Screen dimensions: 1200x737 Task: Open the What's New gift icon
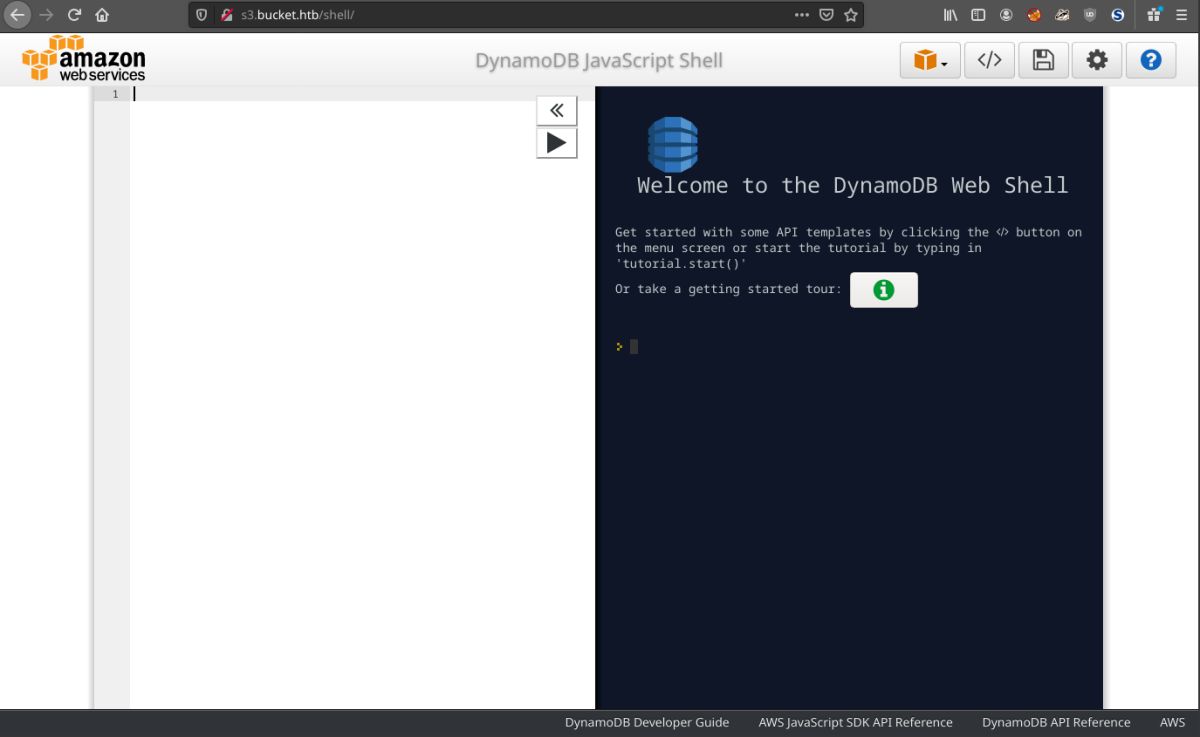(x=1155, y=15)
